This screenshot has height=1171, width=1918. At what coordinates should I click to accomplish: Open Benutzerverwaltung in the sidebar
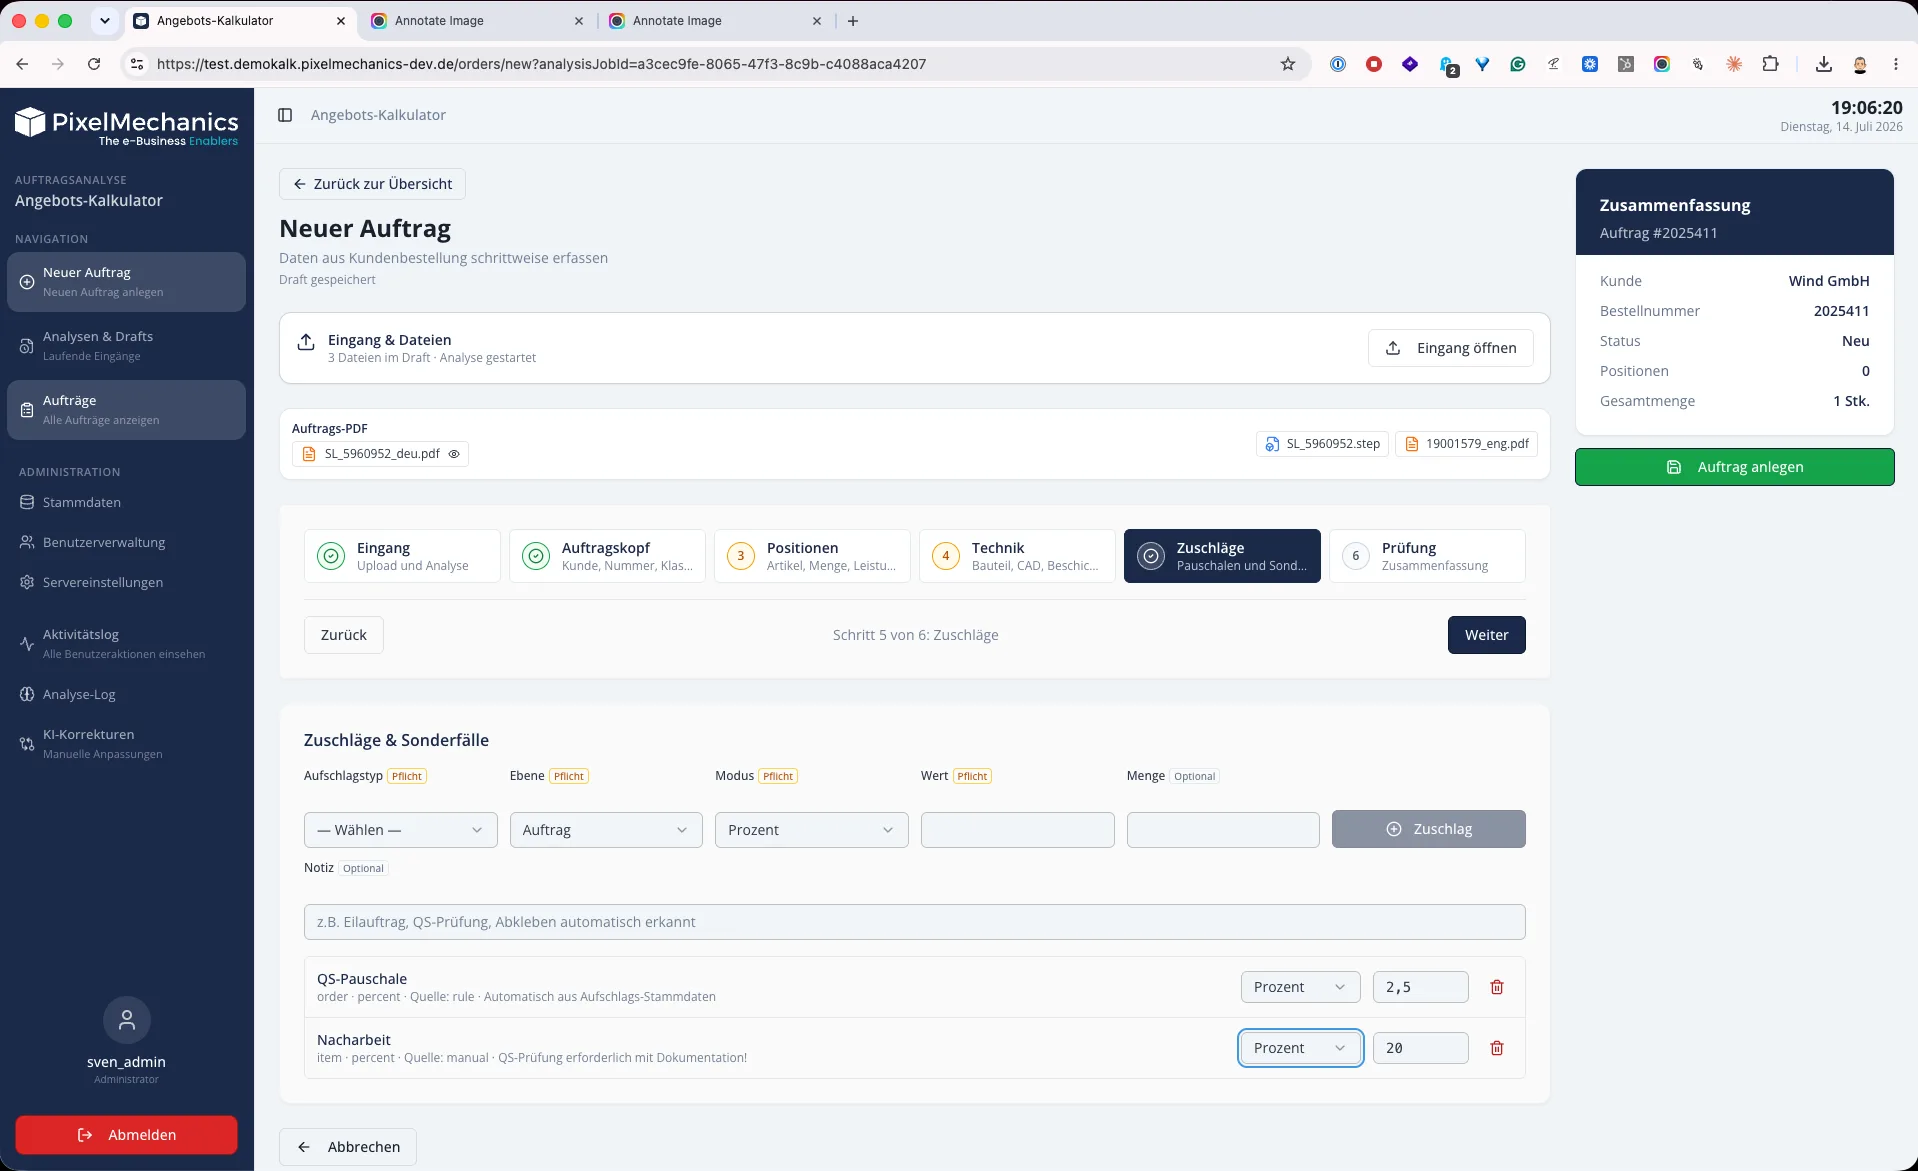point(127,542)
